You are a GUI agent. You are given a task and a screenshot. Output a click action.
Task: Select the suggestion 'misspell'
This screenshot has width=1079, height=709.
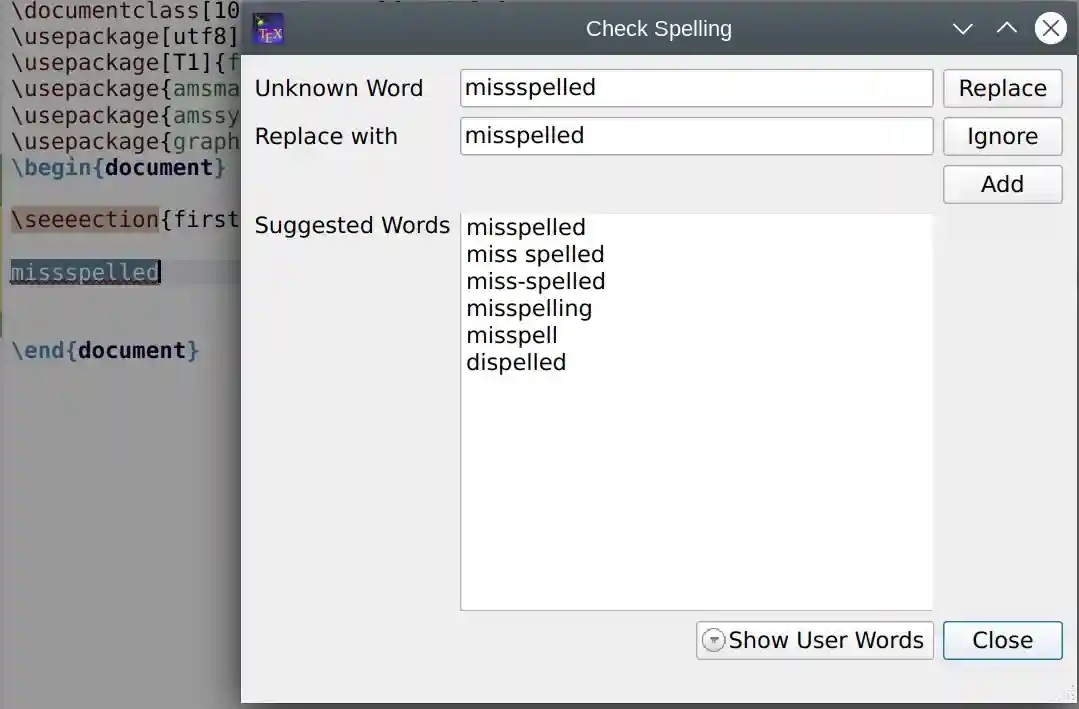click(512, 335)
